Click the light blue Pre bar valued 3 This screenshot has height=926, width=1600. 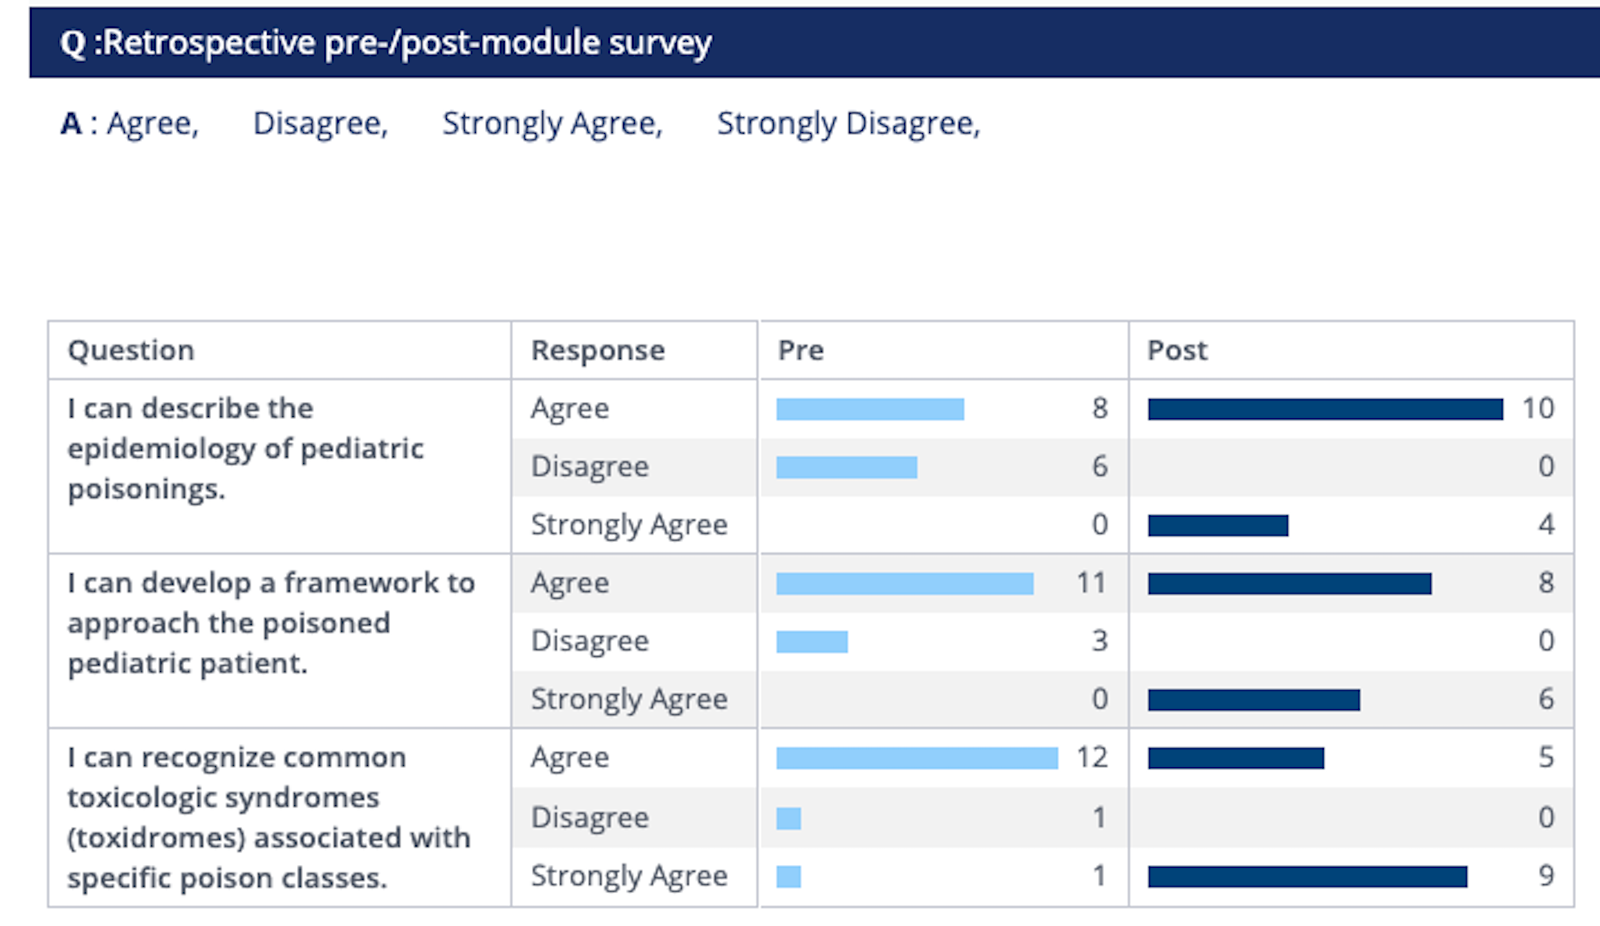[x=812, y=642]
